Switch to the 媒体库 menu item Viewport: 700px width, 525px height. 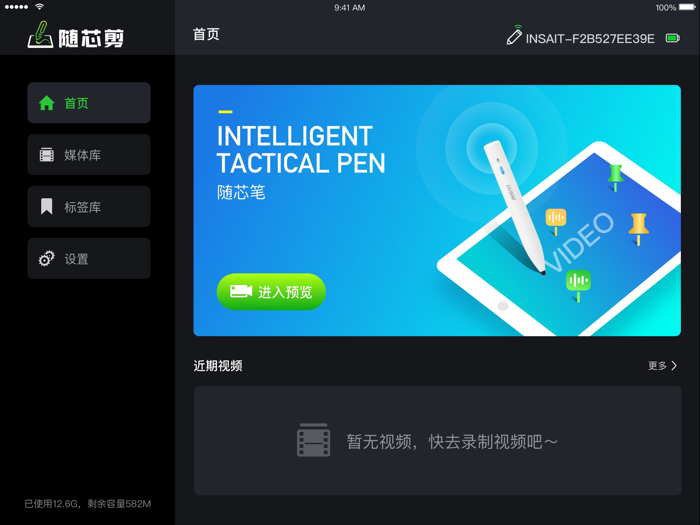[x=89, y=154]
